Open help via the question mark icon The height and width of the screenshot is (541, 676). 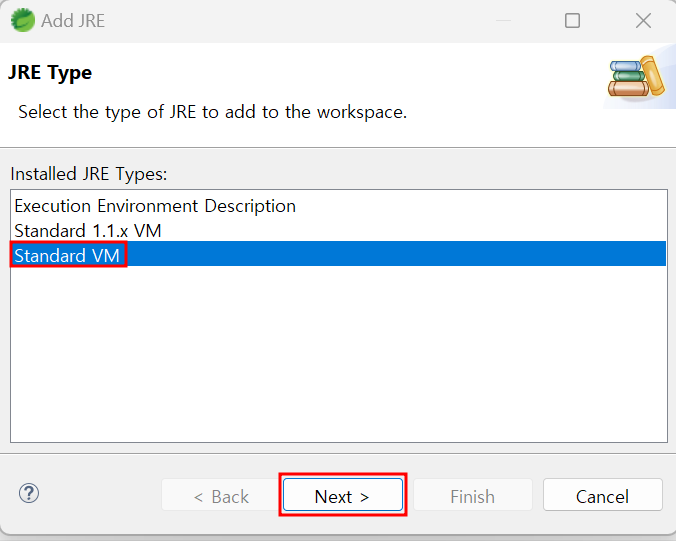[29, 493]
